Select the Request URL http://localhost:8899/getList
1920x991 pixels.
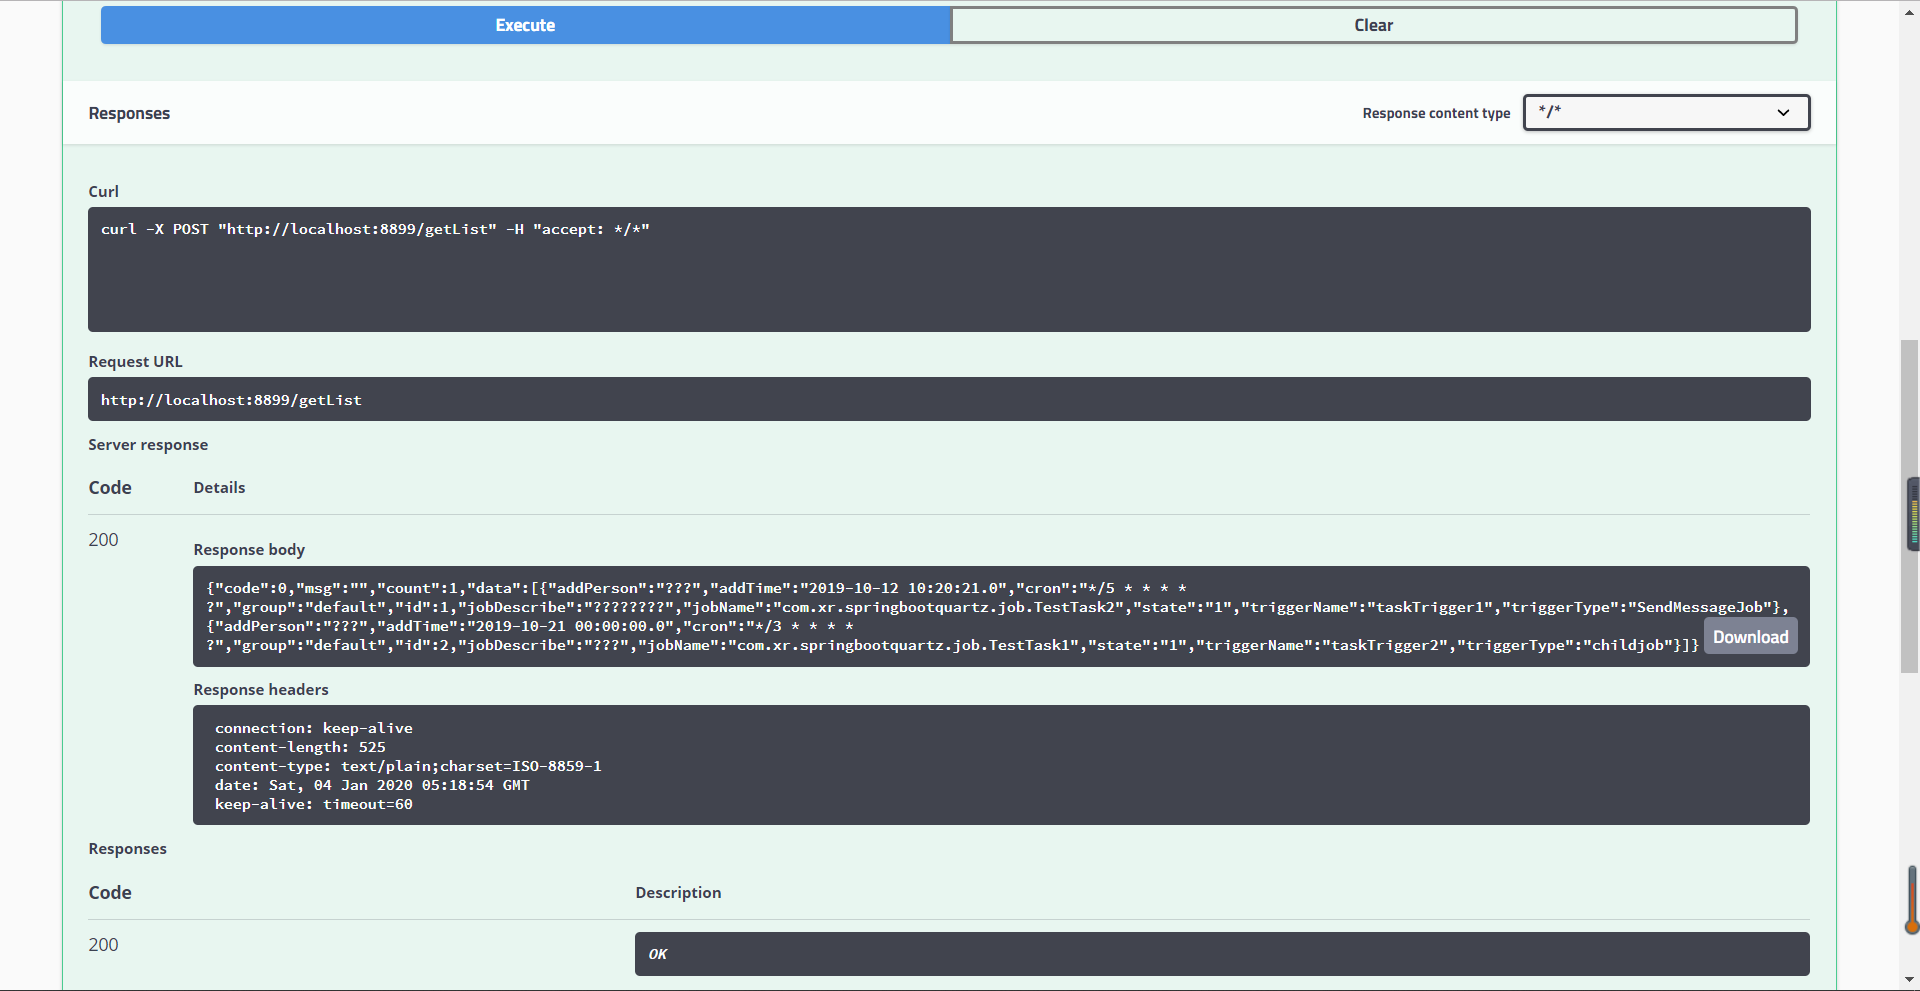click(231, 400)
